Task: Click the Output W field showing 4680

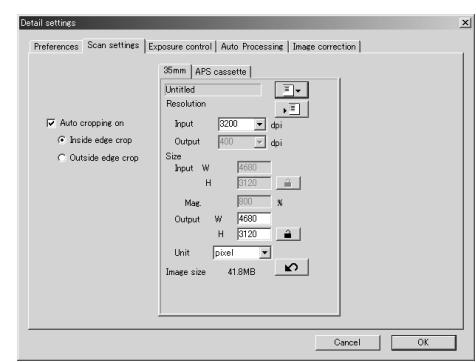Action: (x=254, y=219)
